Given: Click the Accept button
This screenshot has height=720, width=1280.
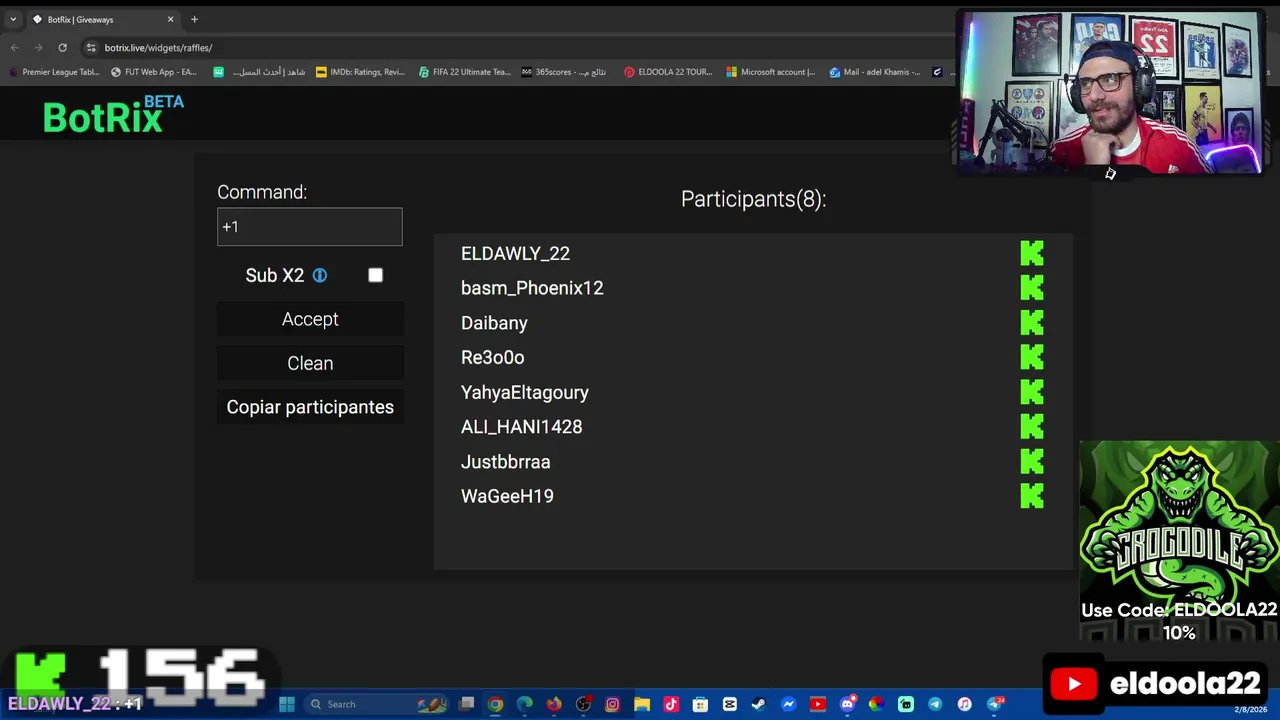Looking at the screenshot, I should coord(310,319).
